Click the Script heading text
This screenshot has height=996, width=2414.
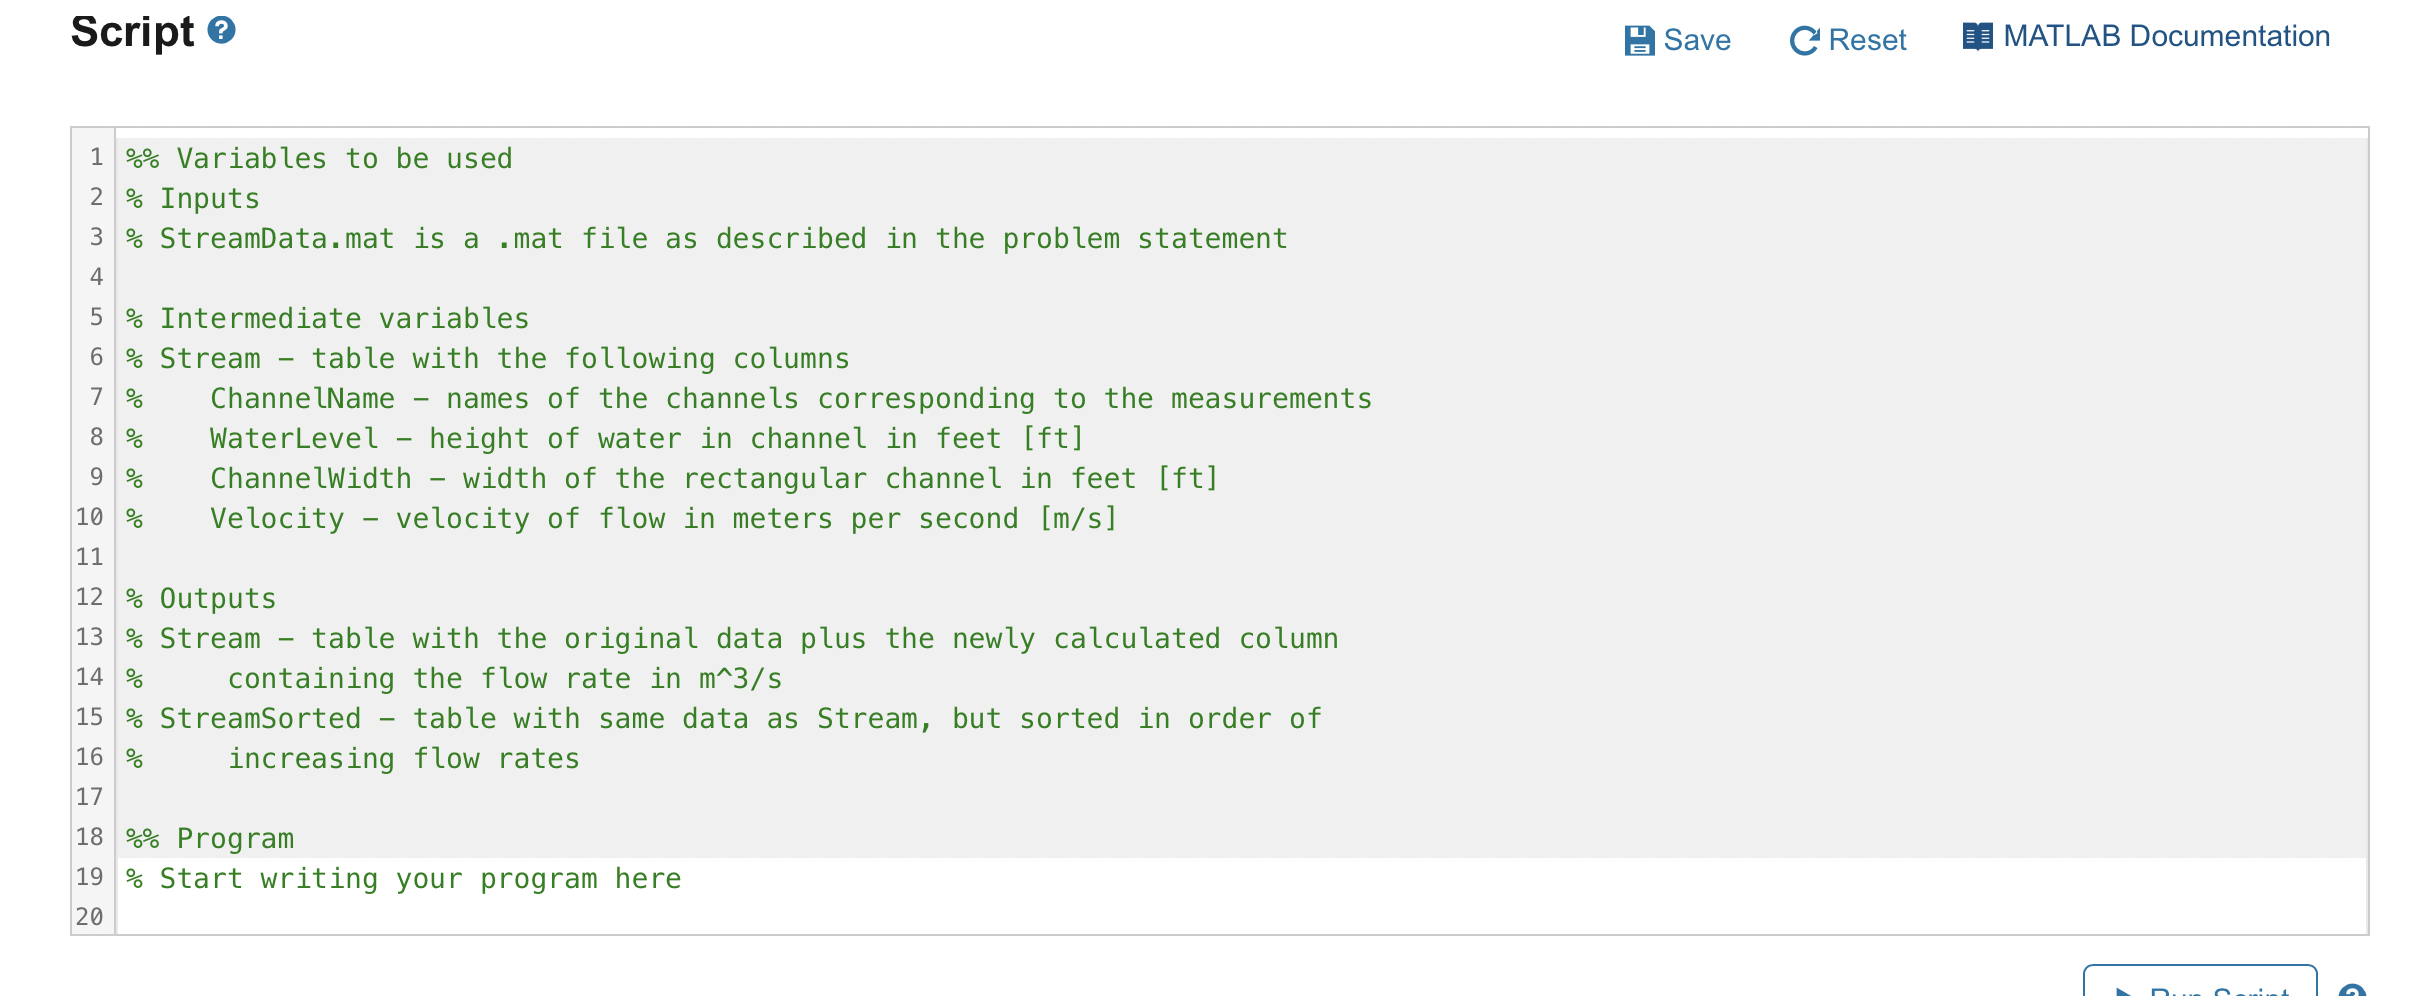pyautogui.click(x=132, y=31)
